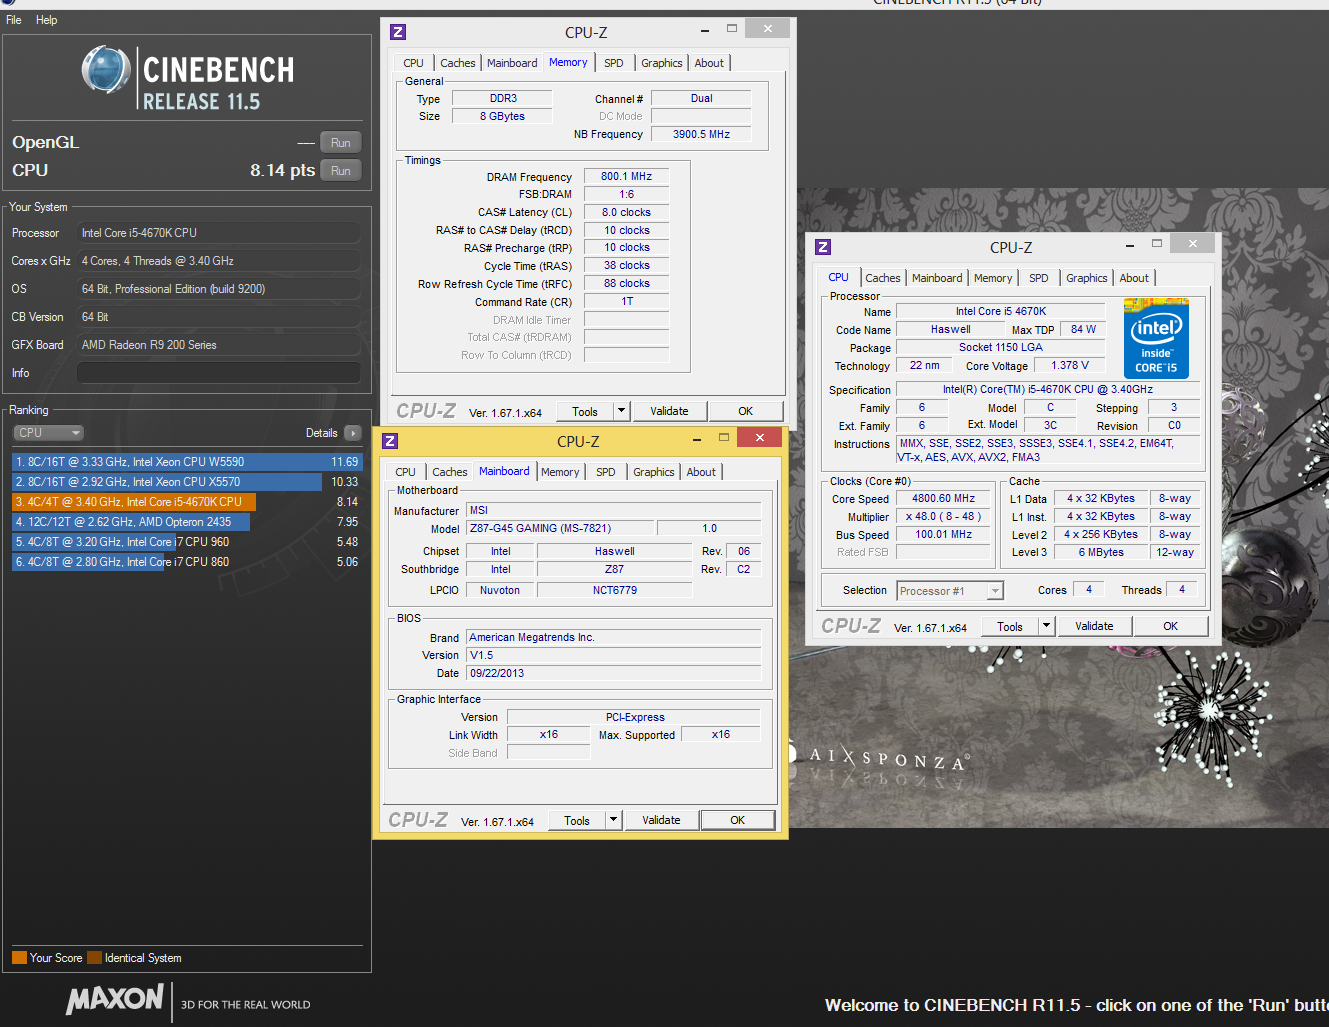1329x1027 pixels.
Task: Switch to Graphics tab in Memory window
Action: (x=662, y=63)
